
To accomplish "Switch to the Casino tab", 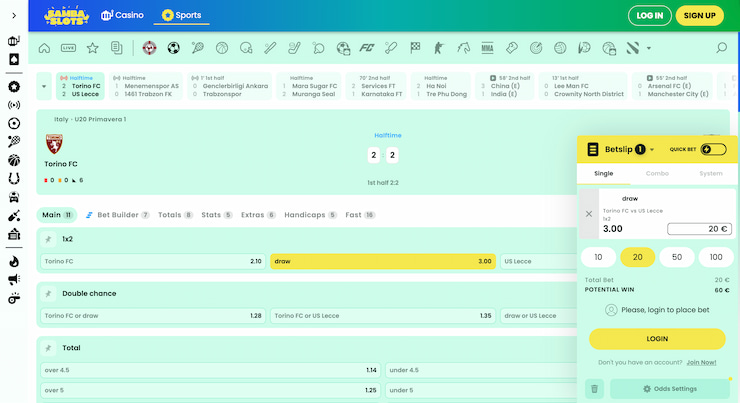I will coord(122,15).
